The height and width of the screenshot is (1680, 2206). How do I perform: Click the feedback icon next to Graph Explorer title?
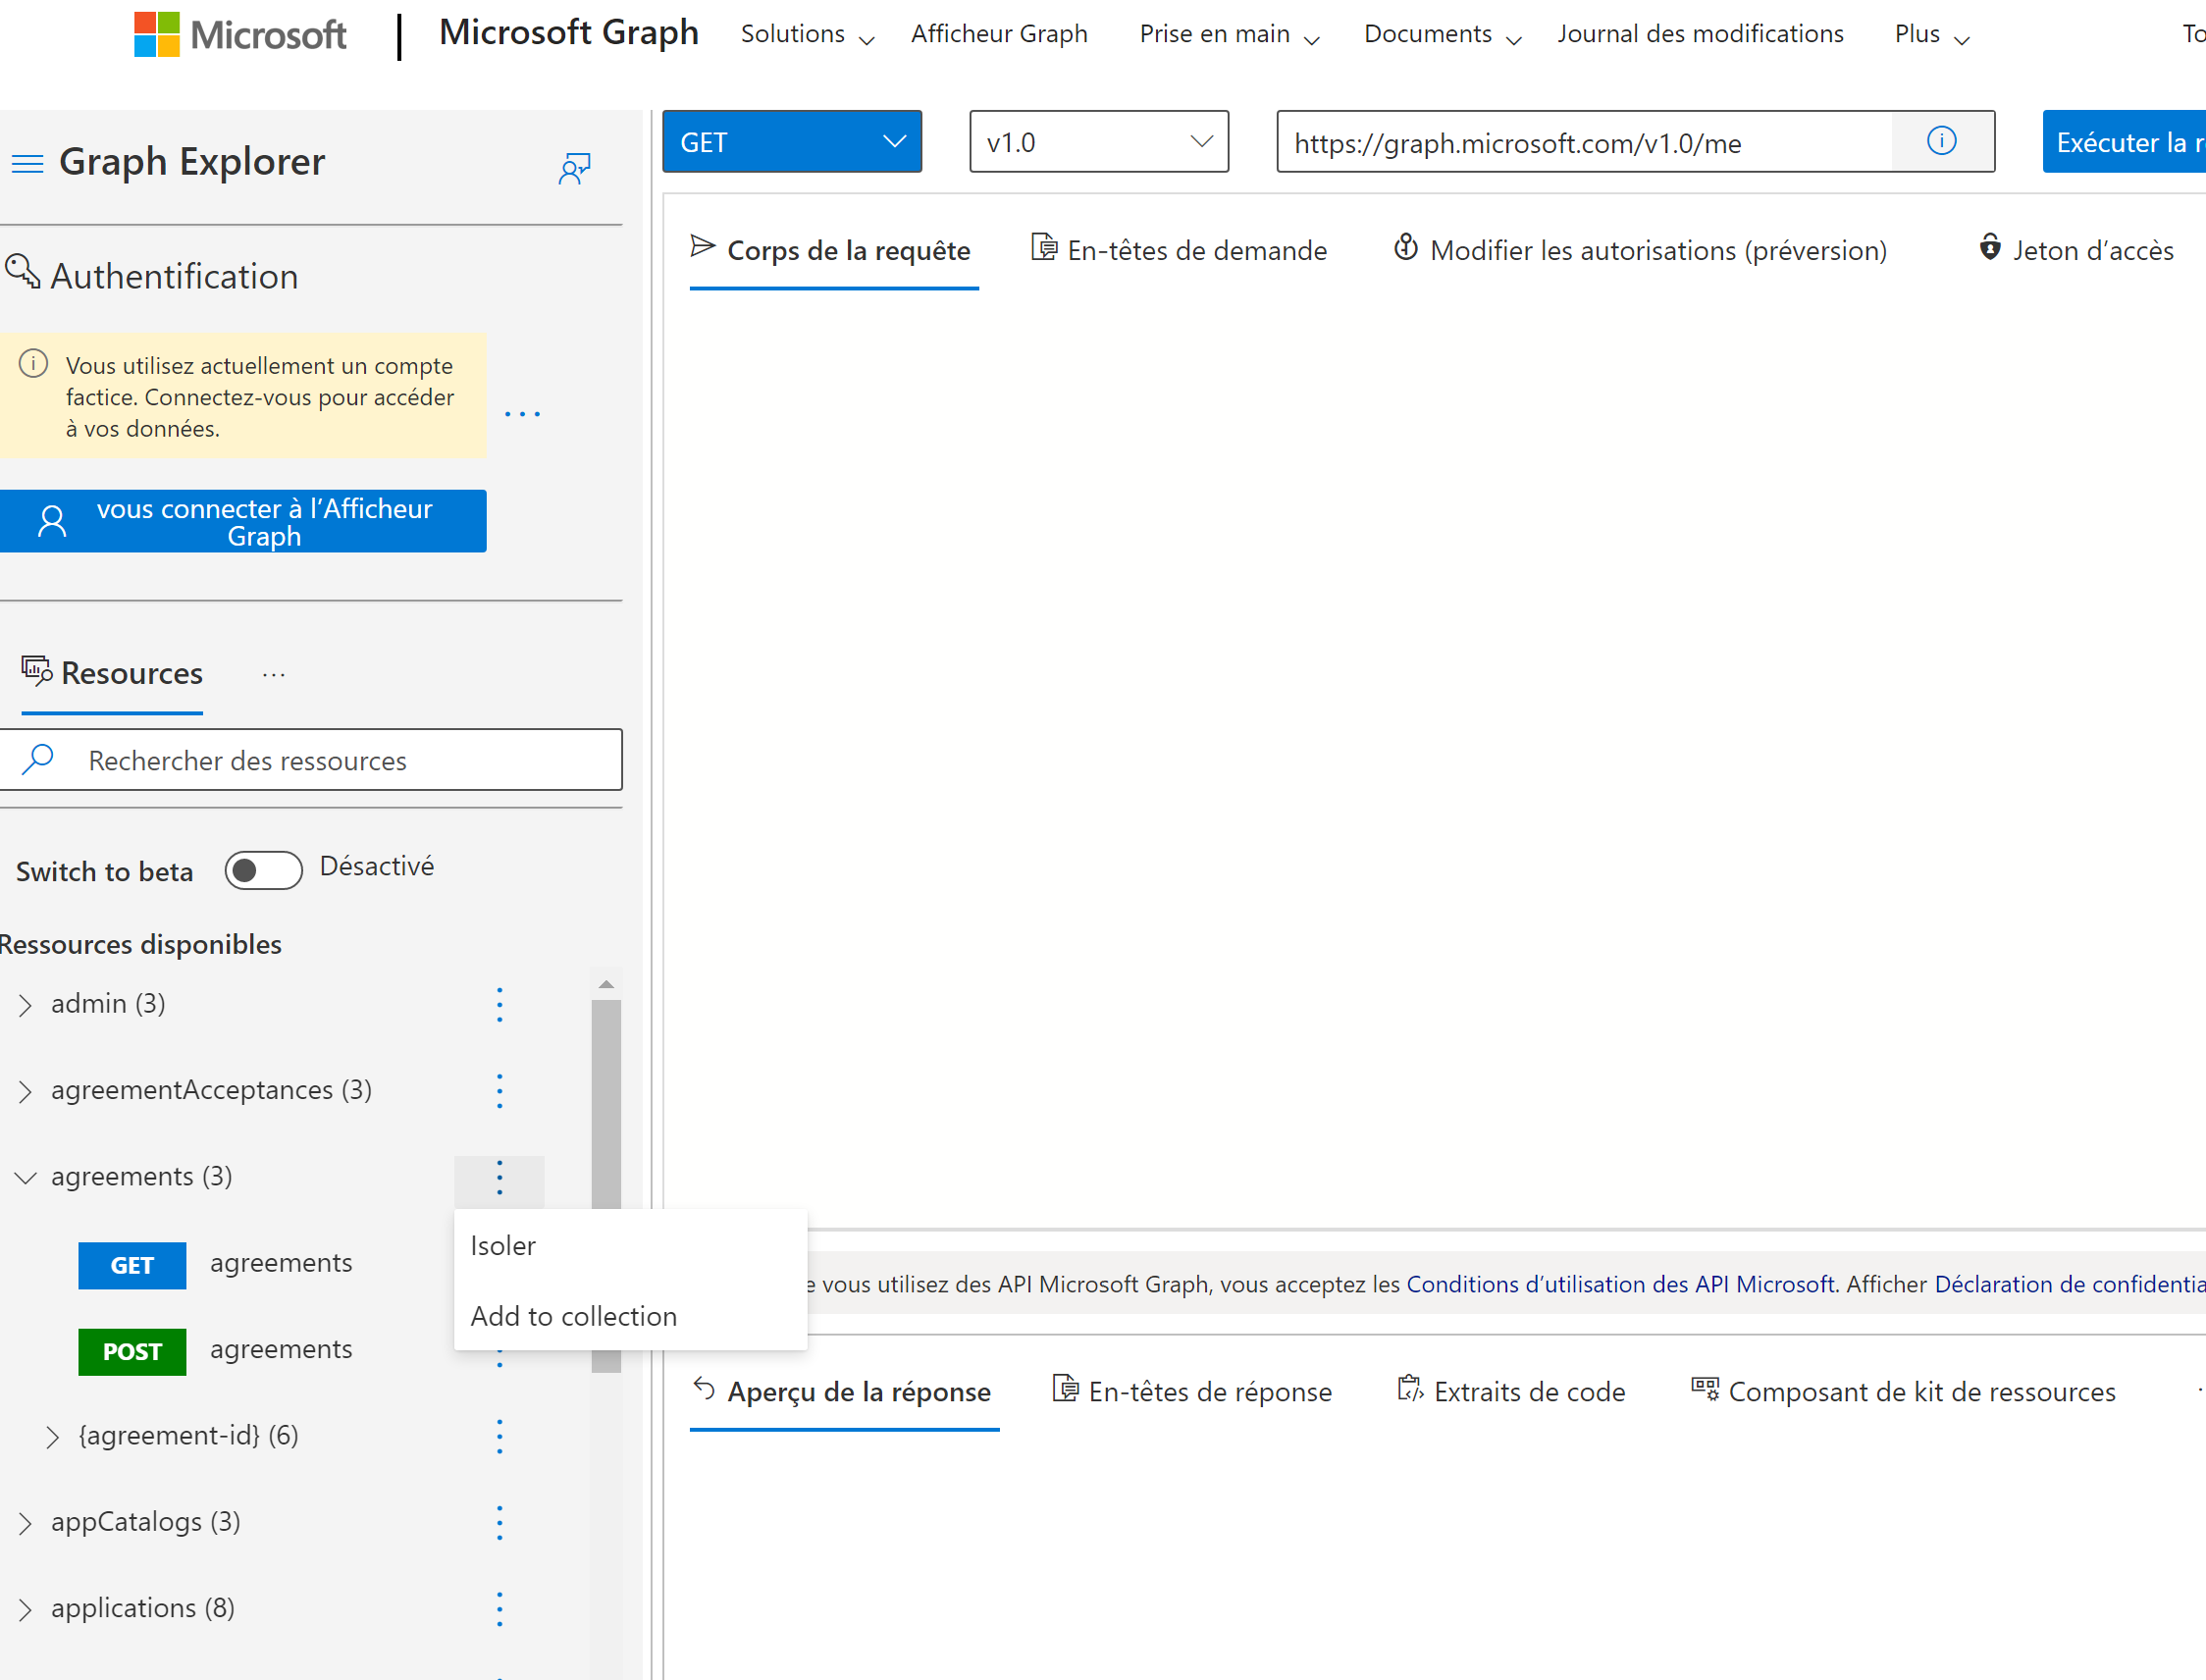pyautogui.click(x=574, y=168)
